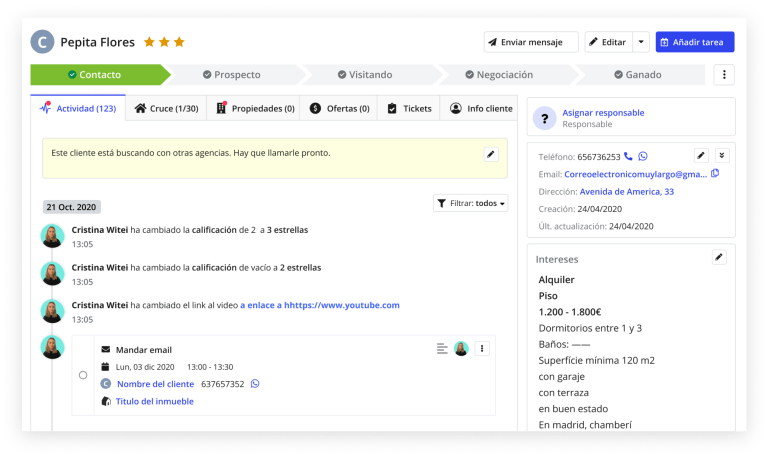Click the question mark responsable avatar
This screenshot has width=768, height=457.
pos(544,118)
